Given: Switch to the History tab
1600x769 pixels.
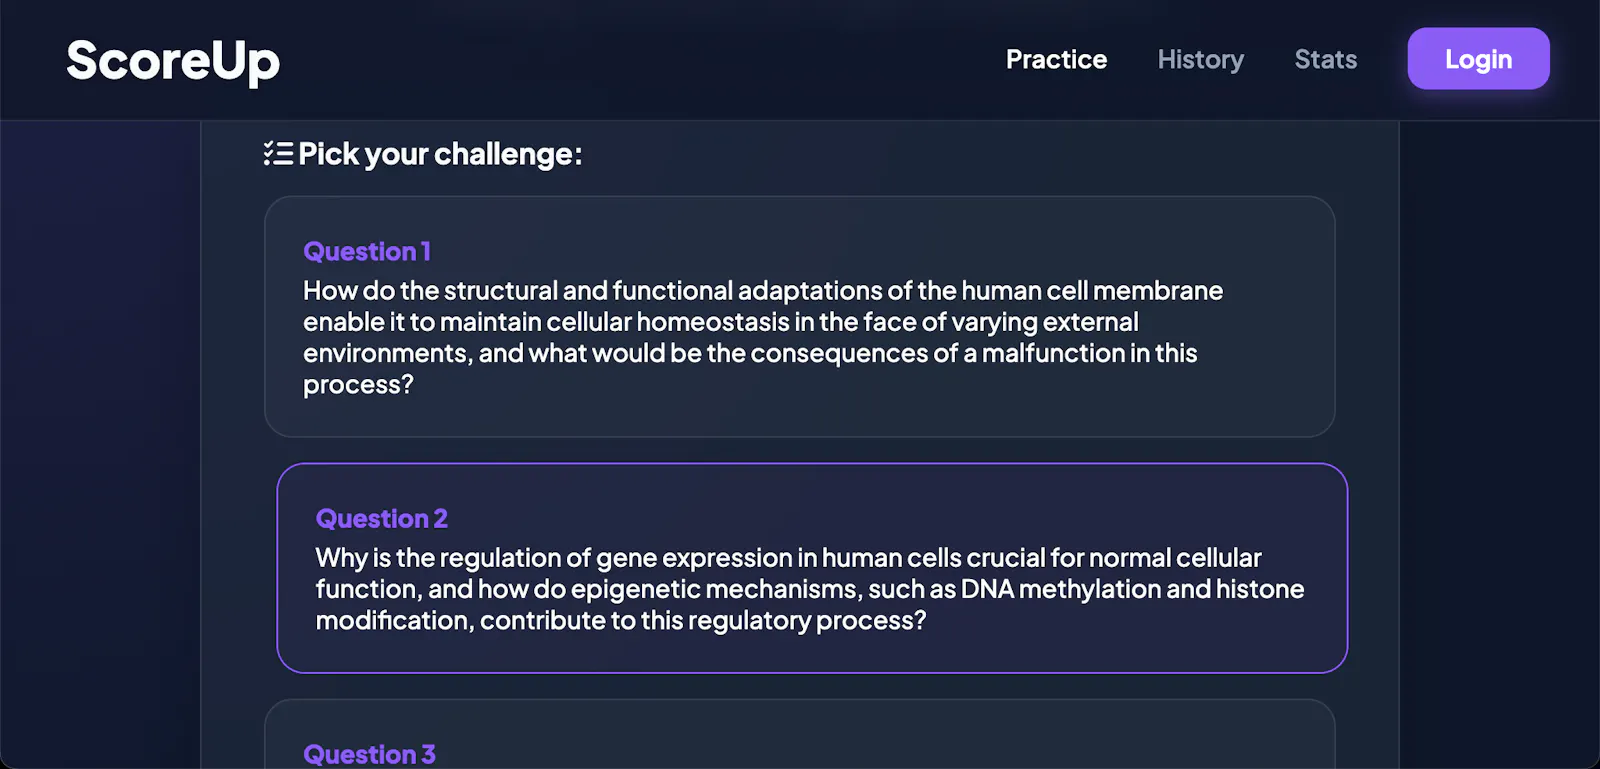Looking at the screenshot, I should pyautogui.click(x=1200, y=59).
